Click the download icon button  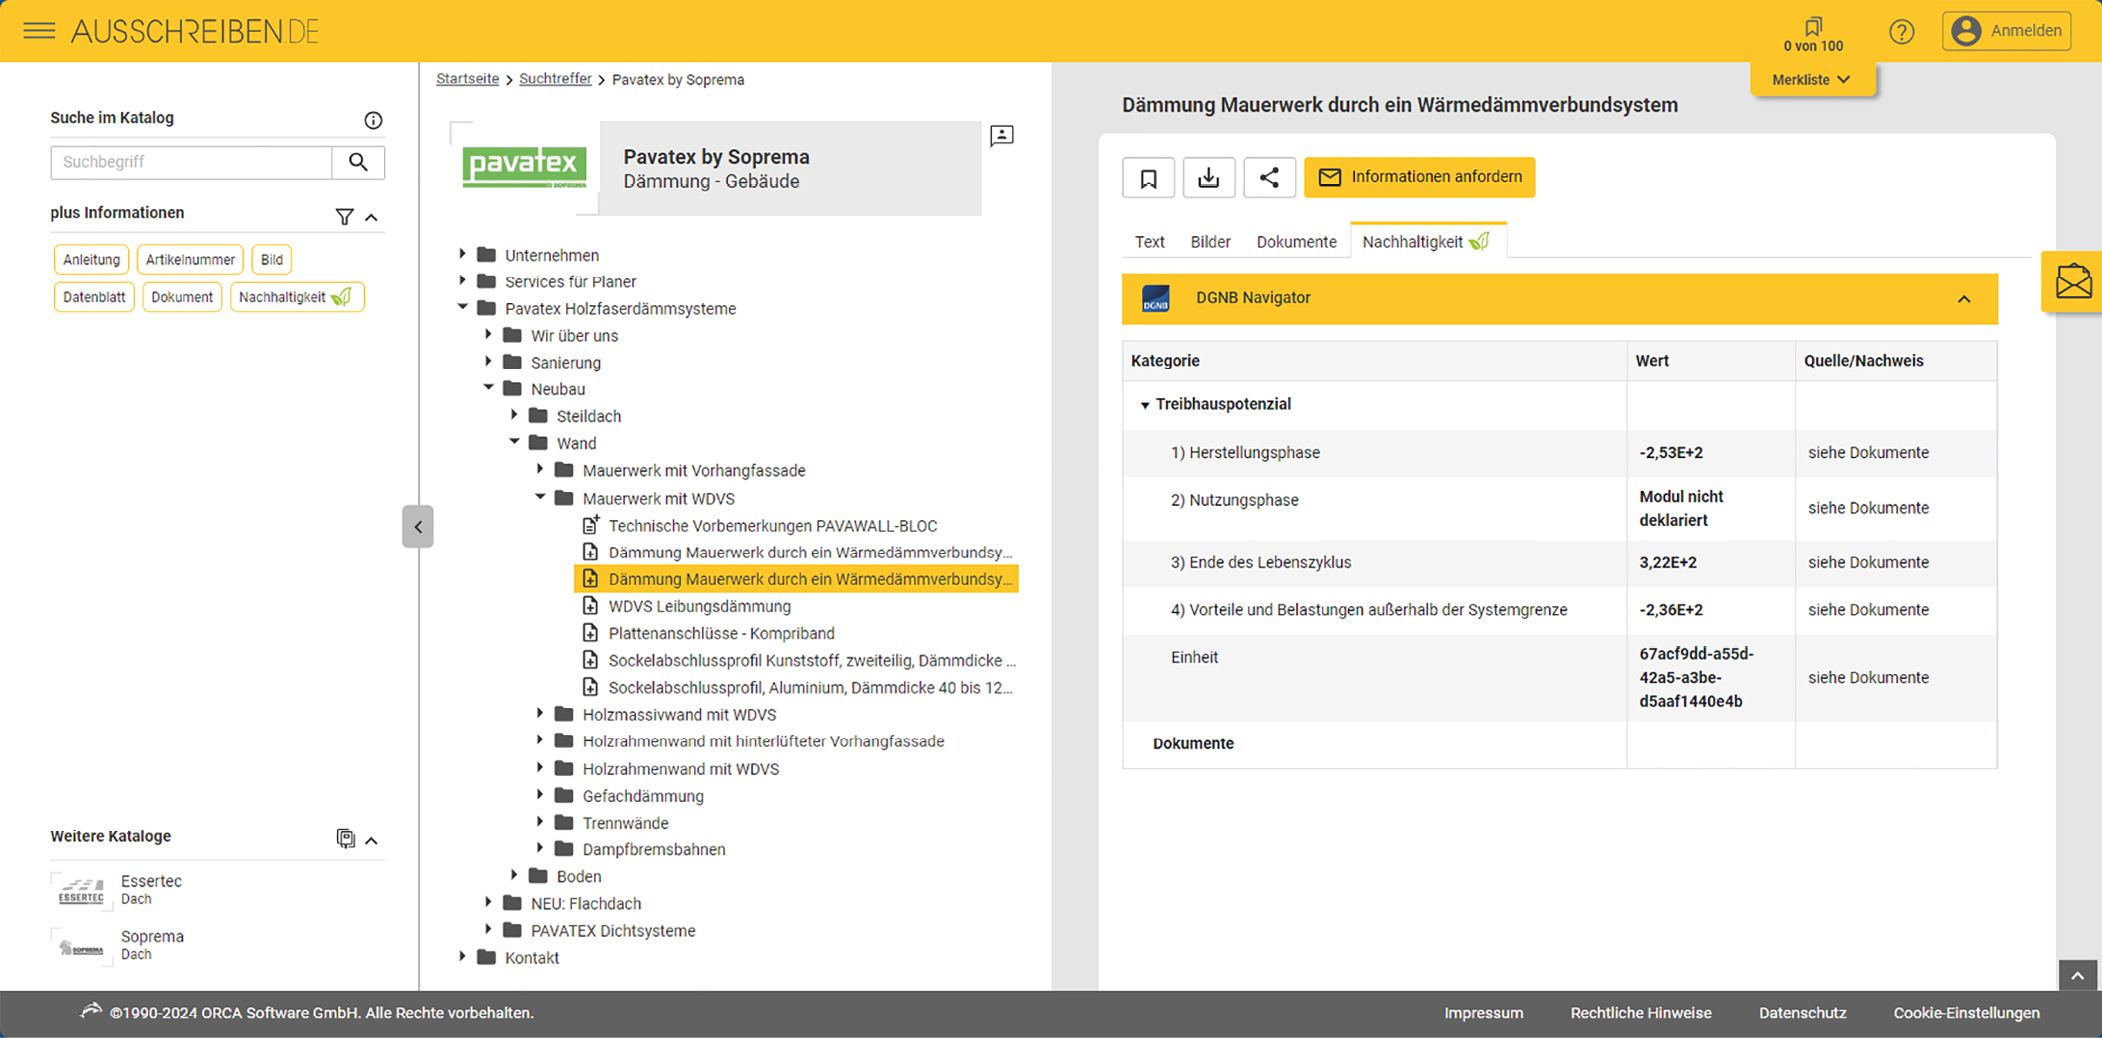click(x=1208, y=178)
